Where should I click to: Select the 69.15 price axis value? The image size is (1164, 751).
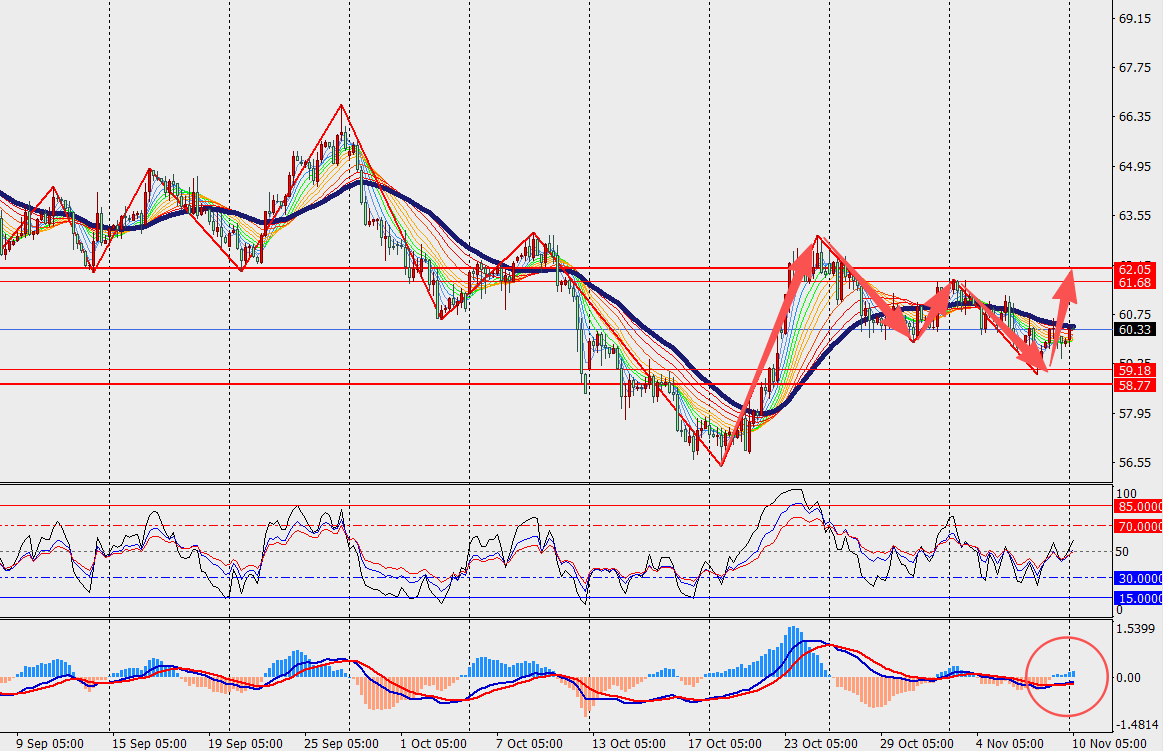click(1134, 19)
